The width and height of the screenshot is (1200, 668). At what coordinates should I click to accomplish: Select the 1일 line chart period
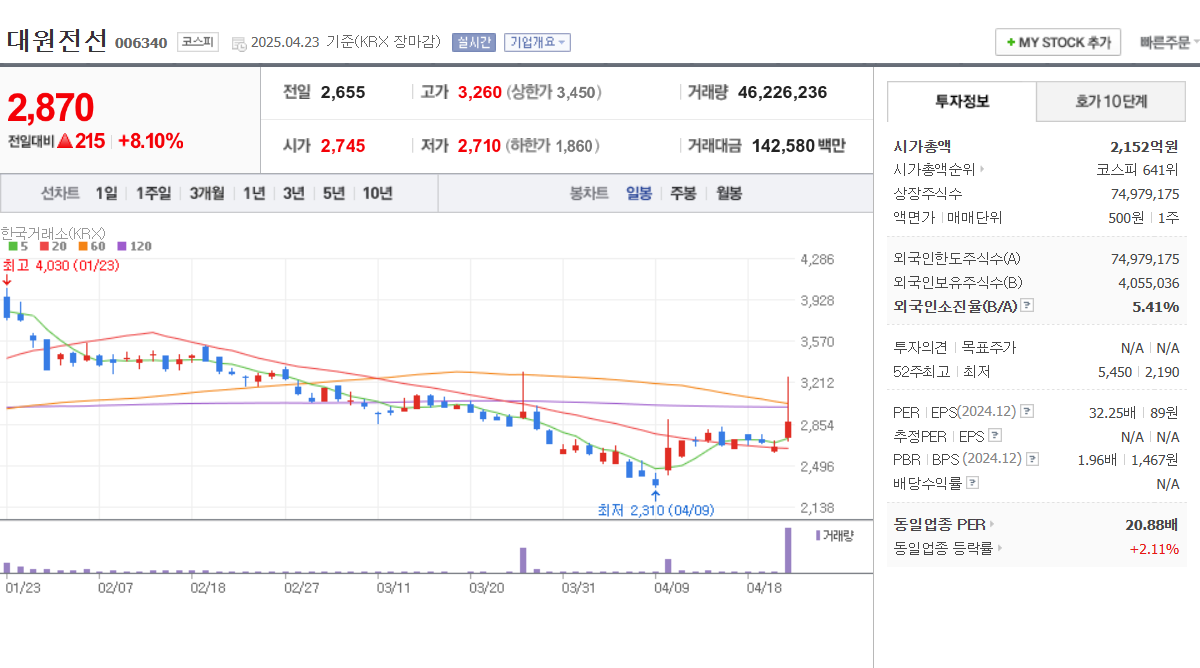(x=106, y=193)
